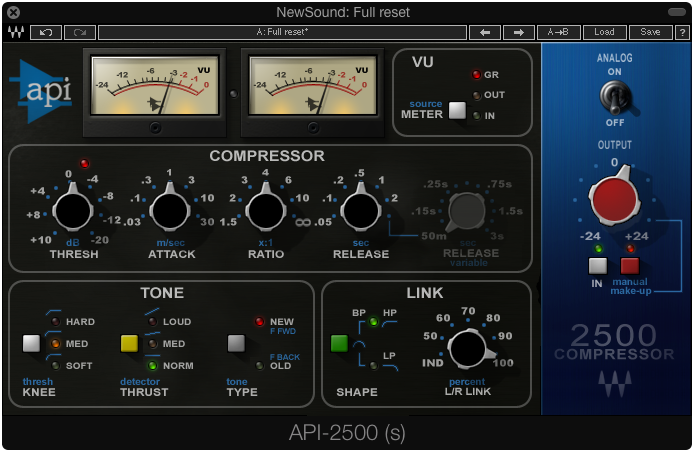Click the IN meter indicator LED

pyautogui.click(x=476, y=116)
